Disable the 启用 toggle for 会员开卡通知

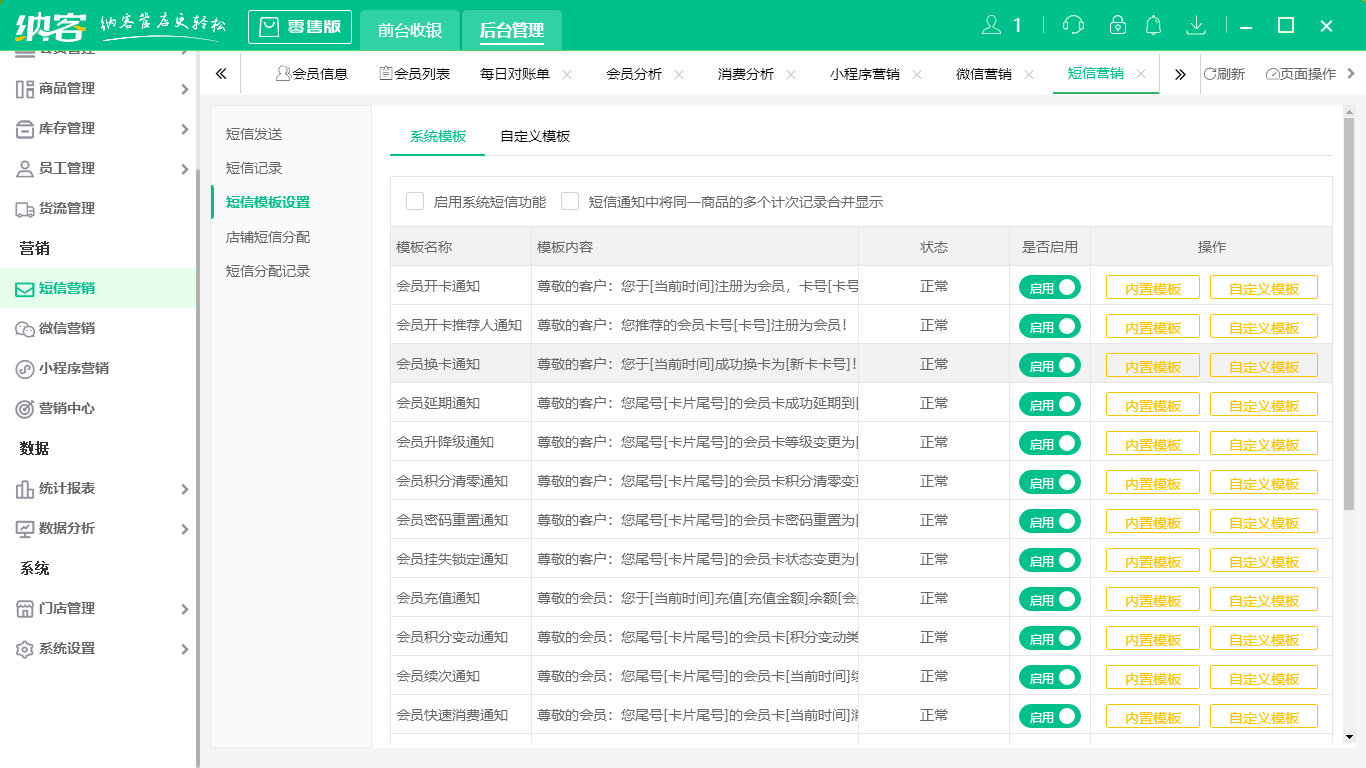(1049, 286)
